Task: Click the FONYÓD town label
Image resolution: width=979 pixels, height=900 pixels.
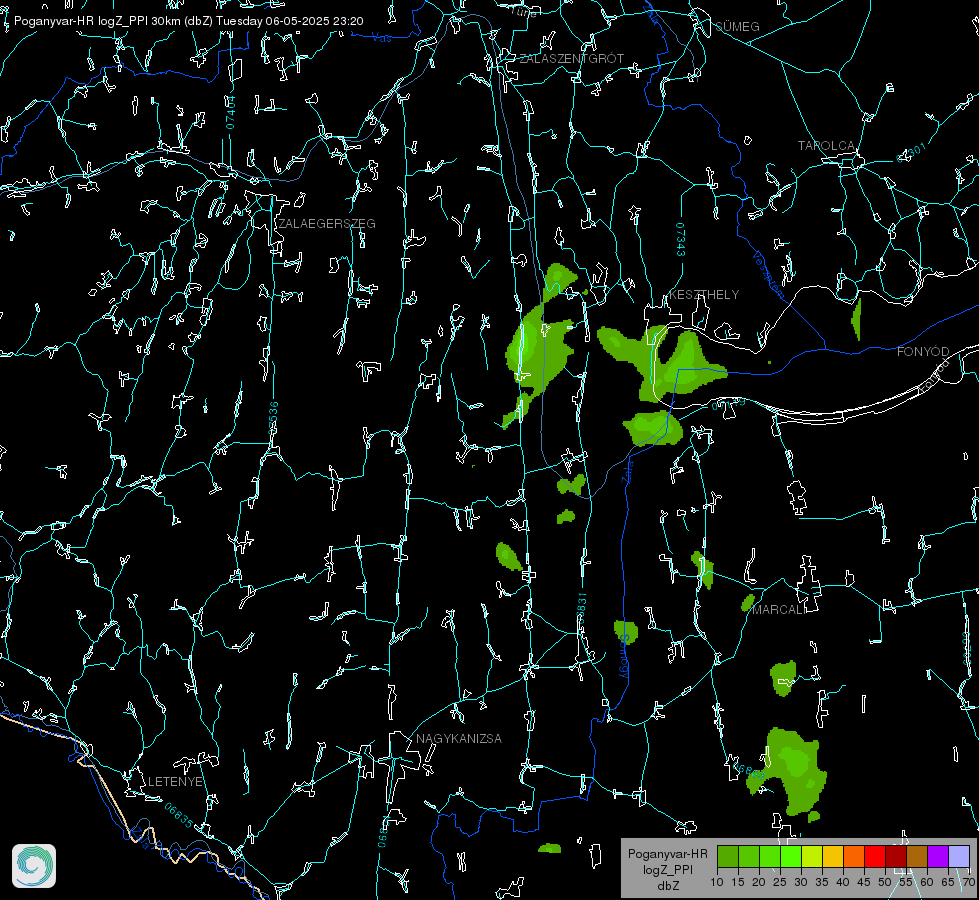Action: [923, 352]
